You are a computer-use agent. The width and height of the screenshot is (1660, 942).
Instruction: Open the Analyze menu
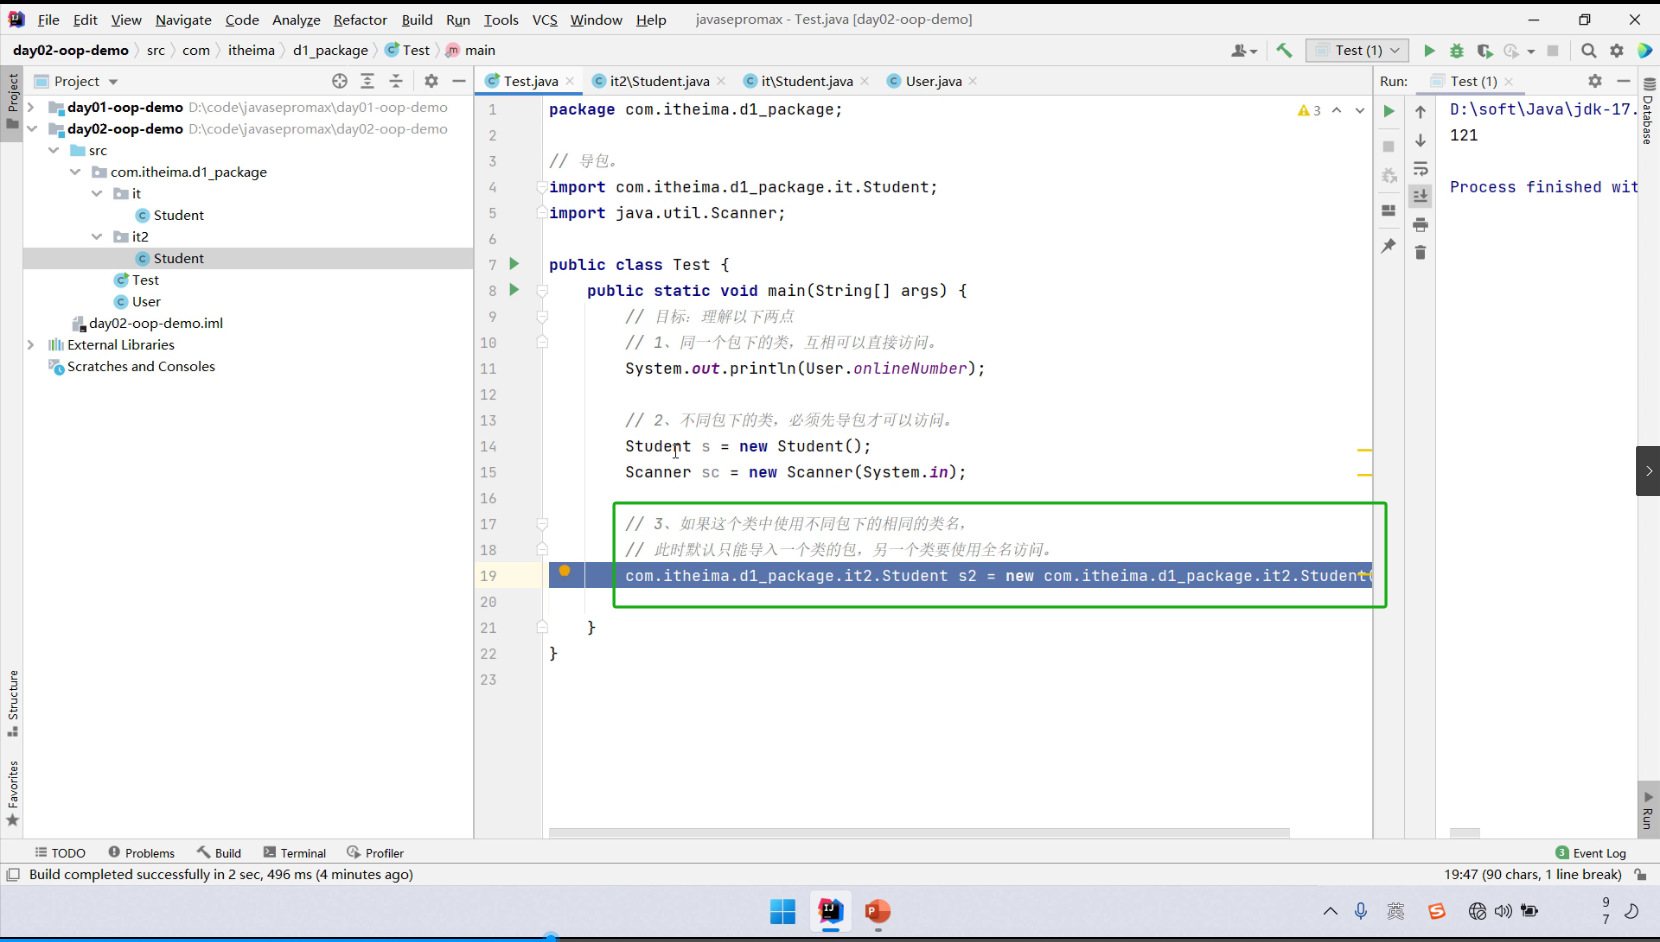[296, 19]
